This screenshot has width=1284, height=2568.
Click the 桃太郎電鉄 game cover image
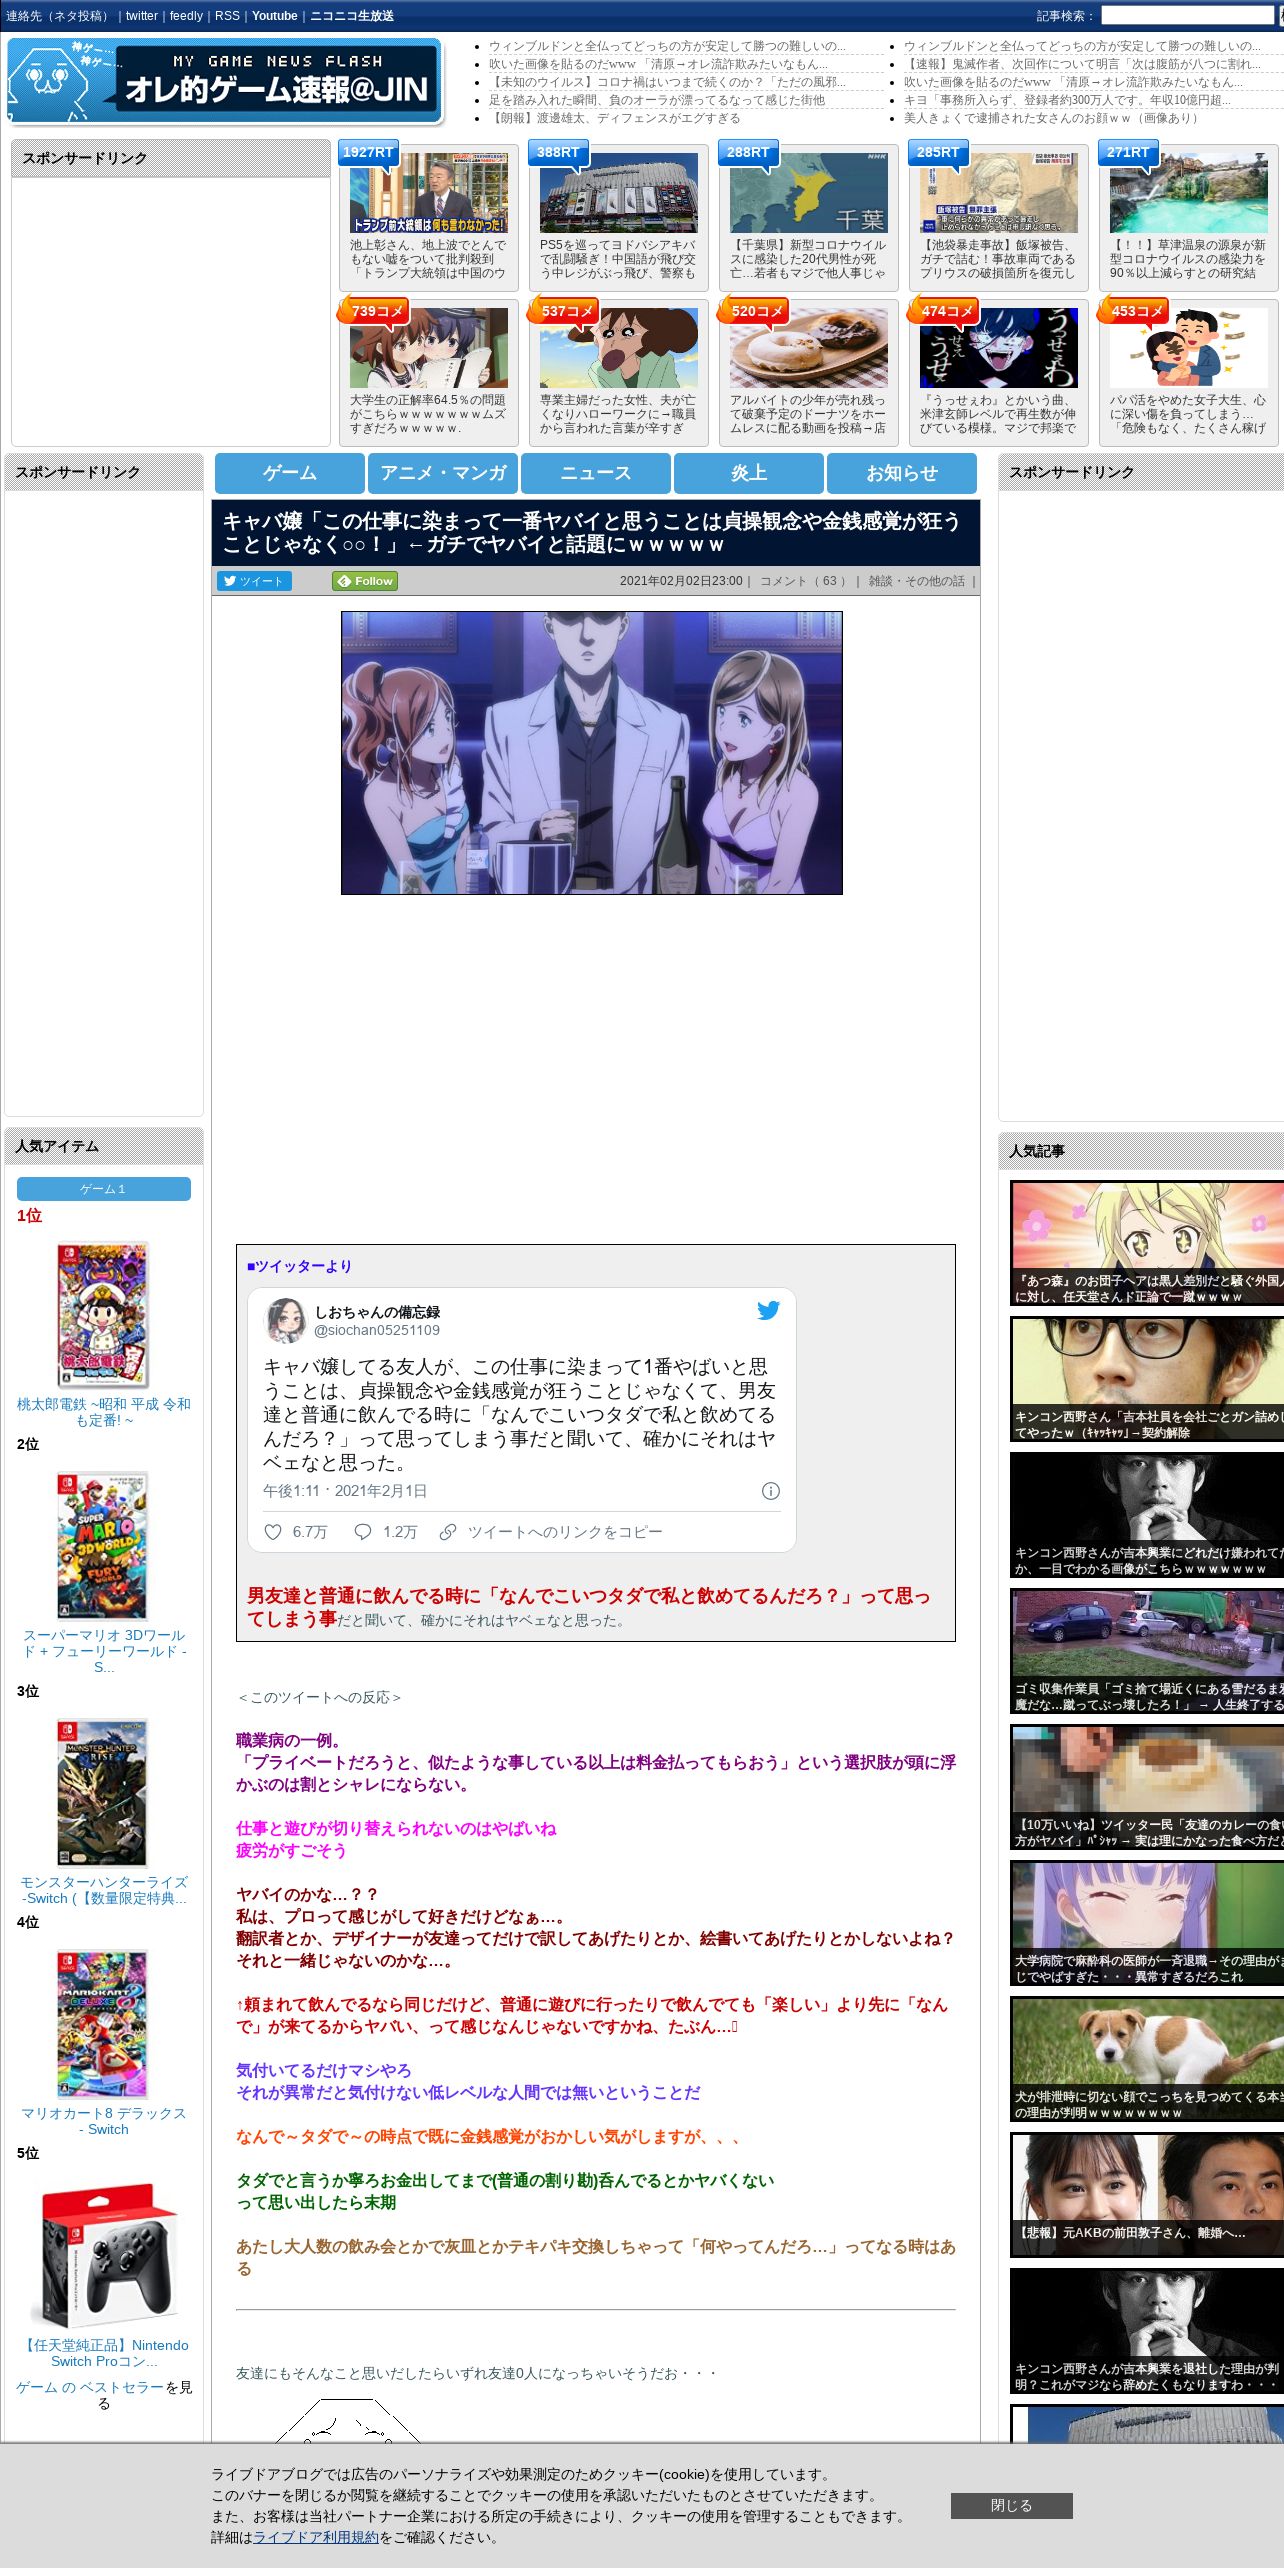[102, 1315]
